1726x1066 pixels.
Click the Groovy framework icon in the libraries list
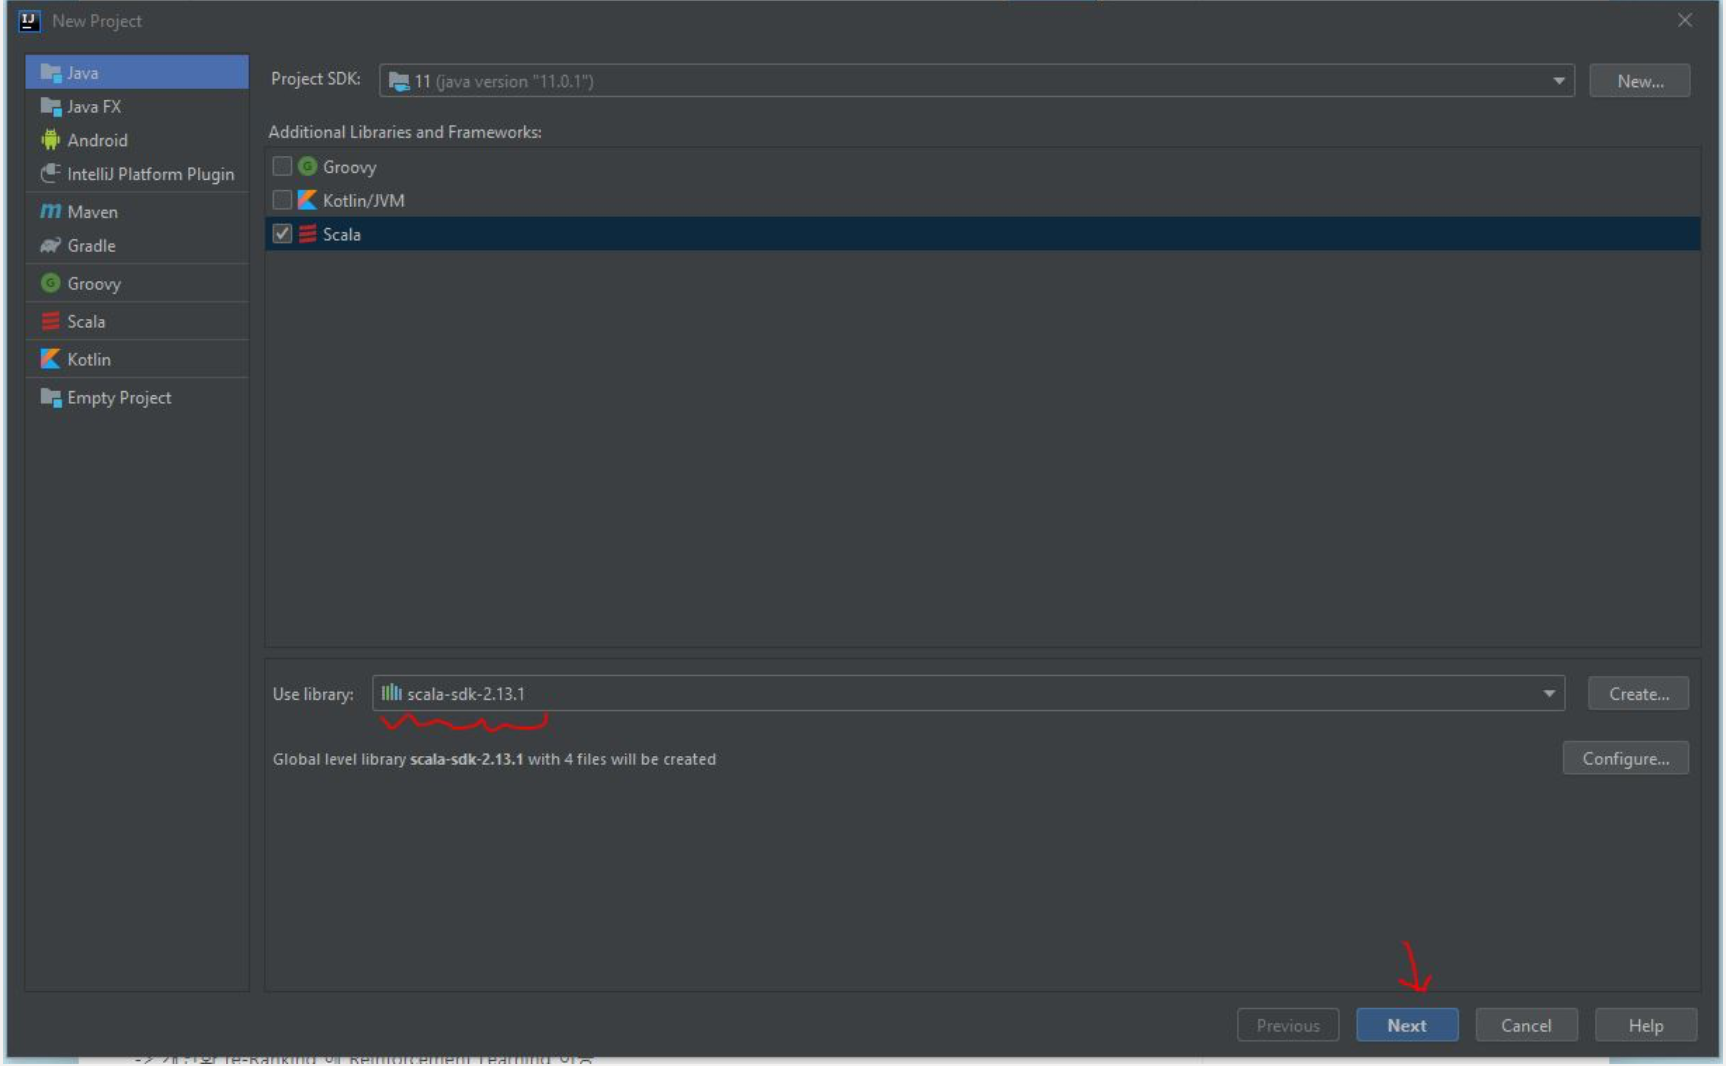point(307,167)
